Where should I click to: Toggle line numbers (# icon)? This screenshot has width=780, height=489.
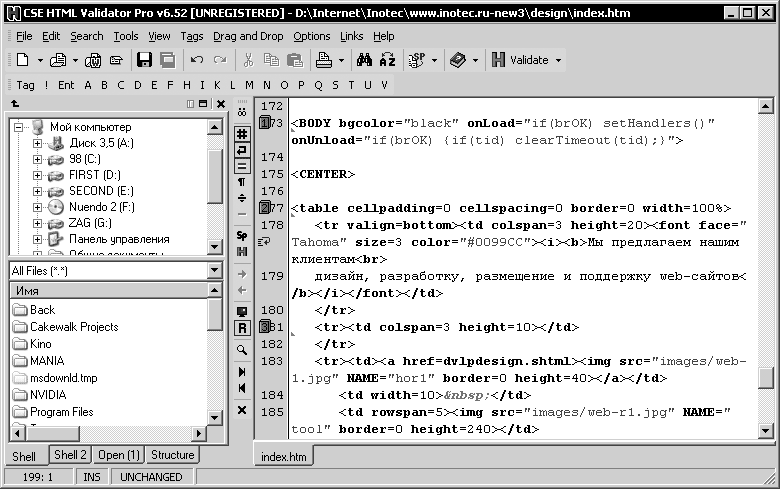(x=242, y=134)
